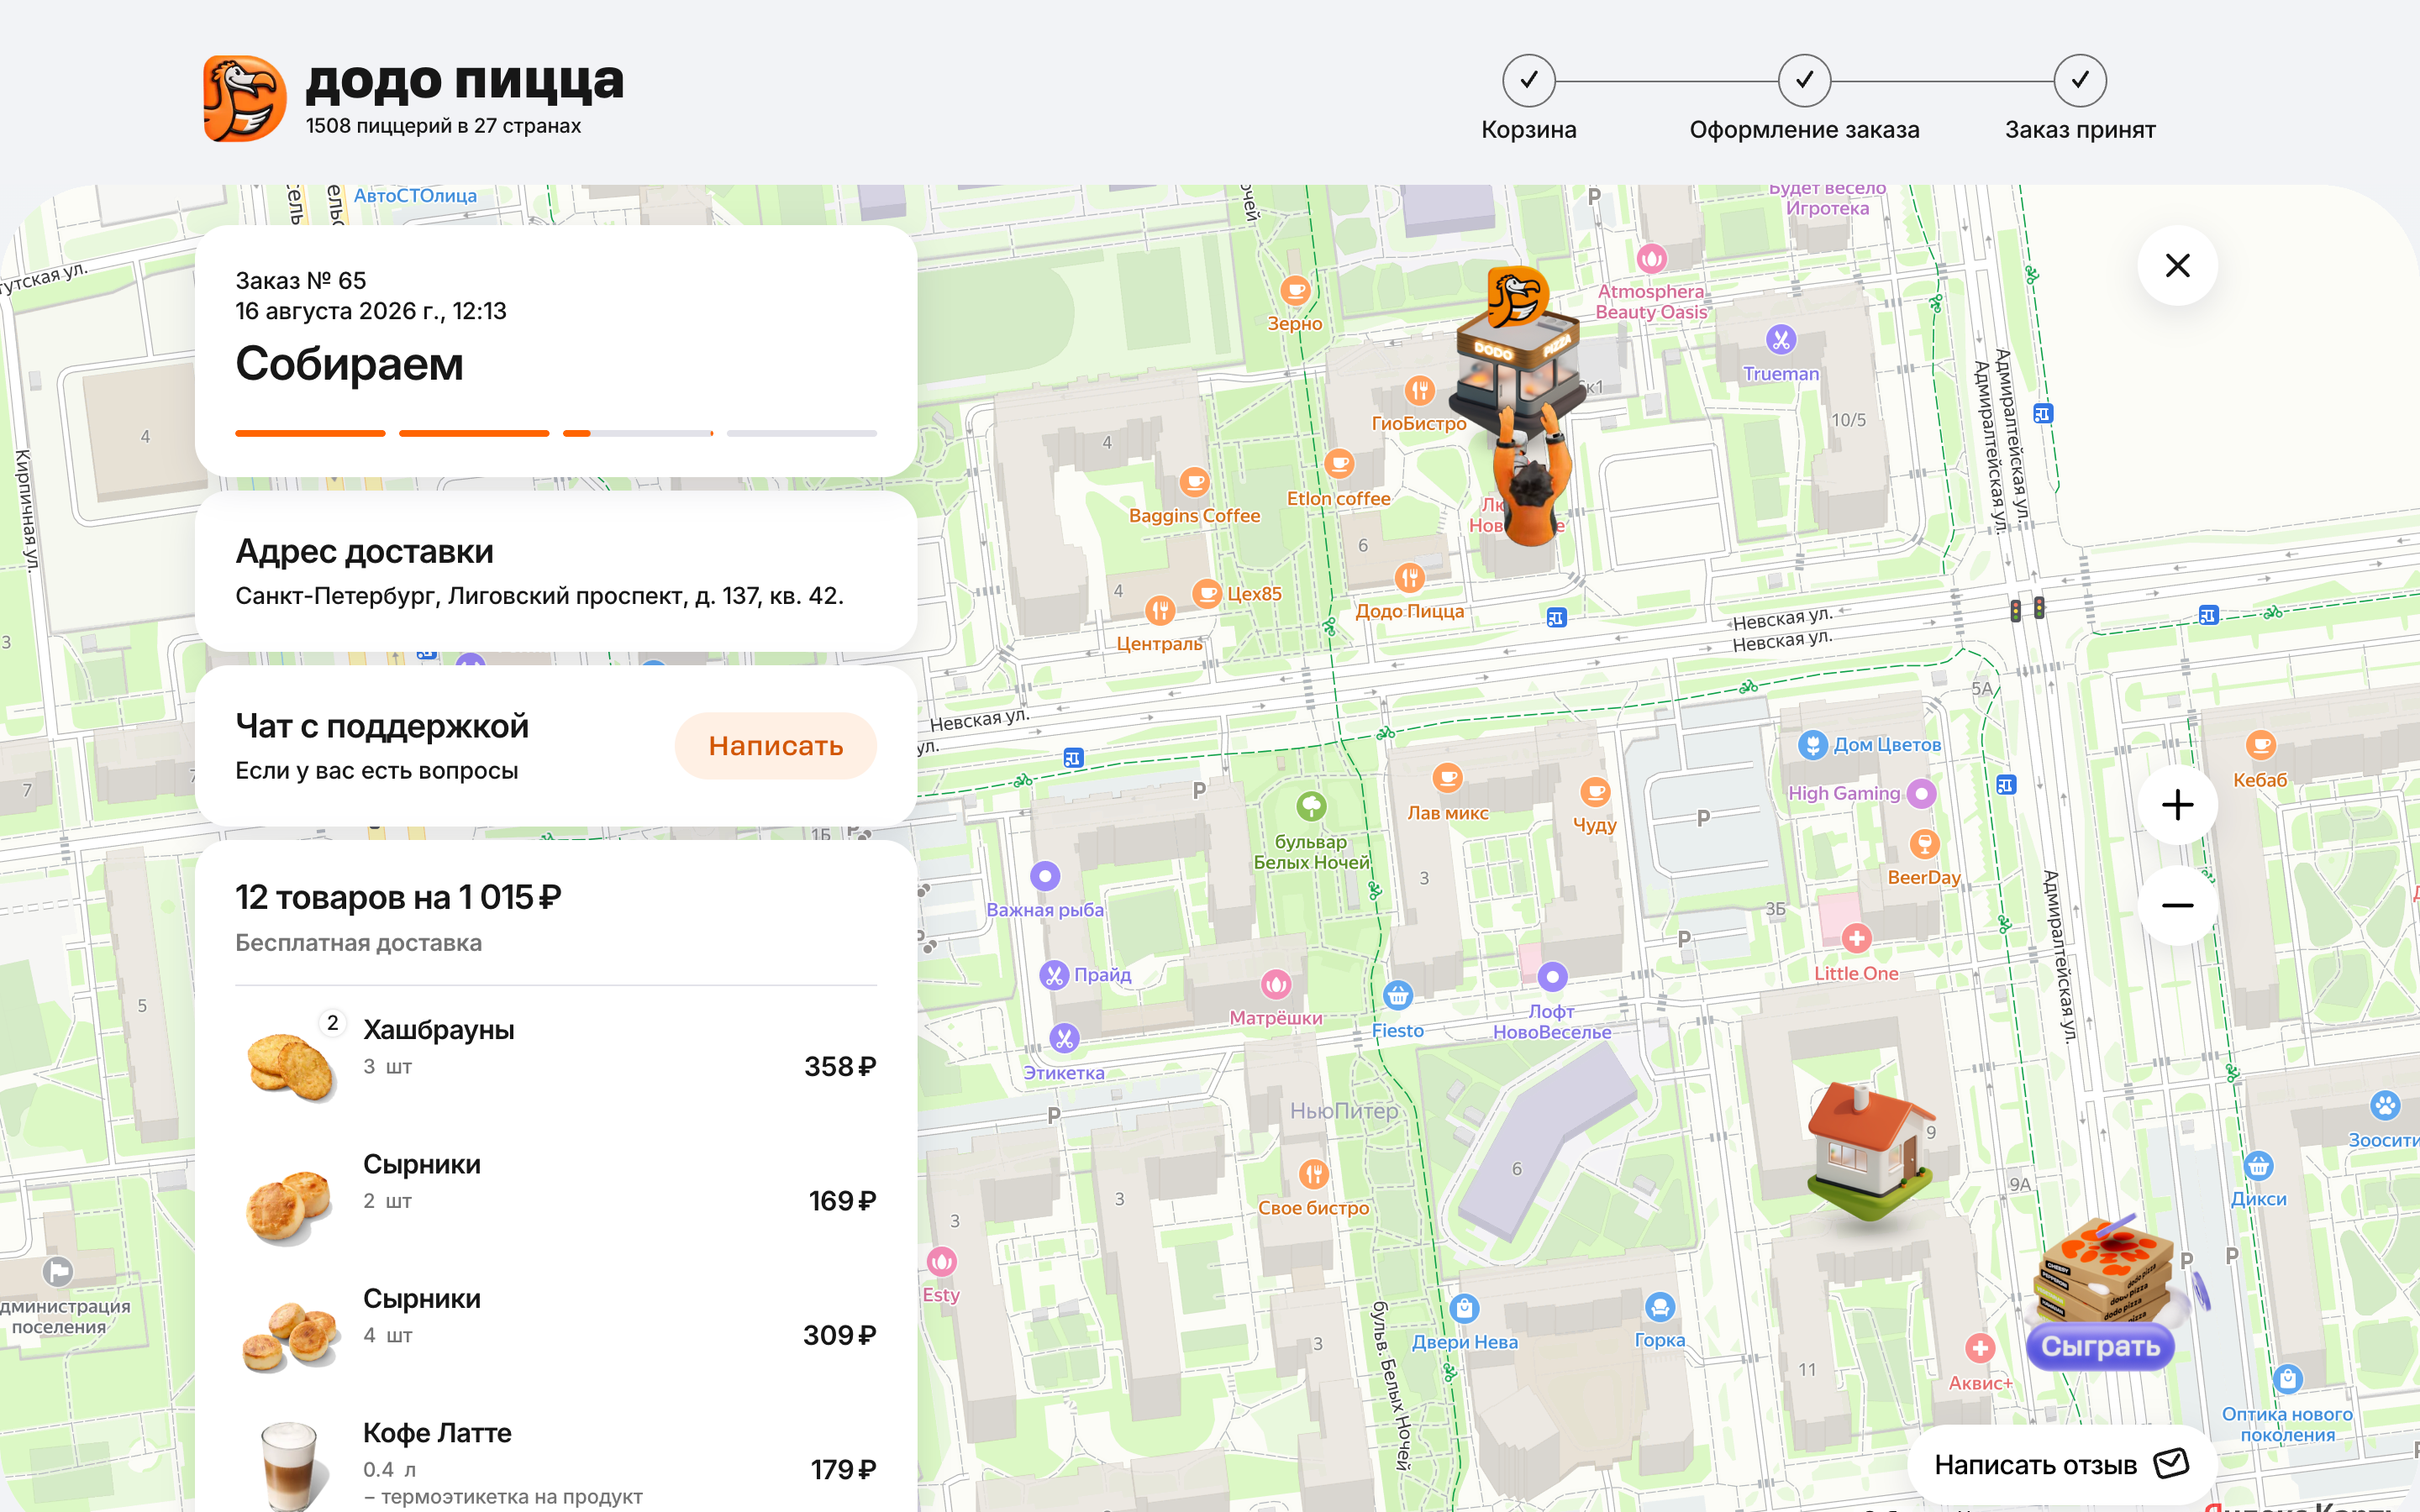The width and height of the screenshot is (2420, 1512).
Task: Open the Кебаб cafe map pin
Action: coord(2260,746)
